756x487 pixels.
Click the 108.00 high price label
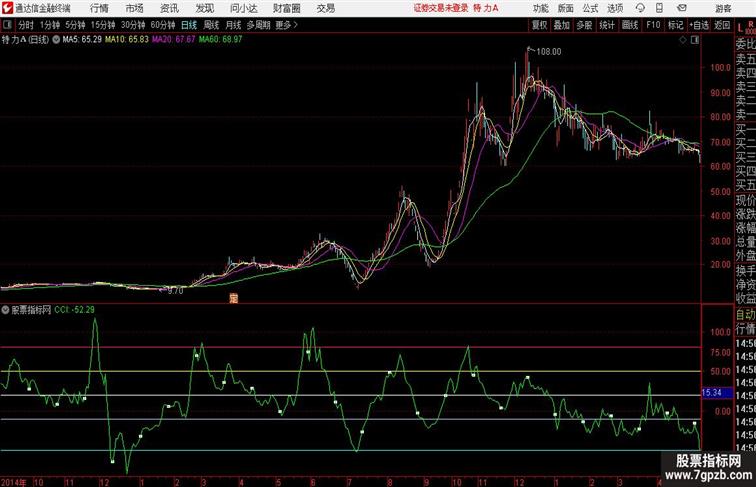549,52
